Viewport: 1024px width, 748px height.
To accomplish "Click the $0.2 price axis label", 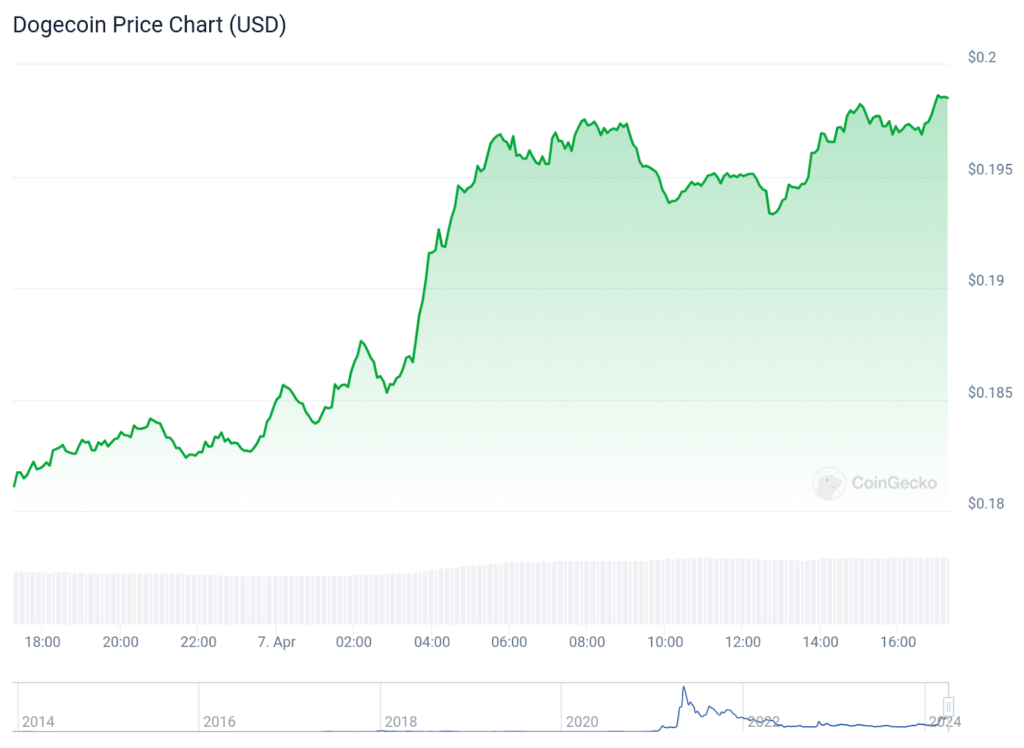I will pyautogui.click(x=982, y=57).
